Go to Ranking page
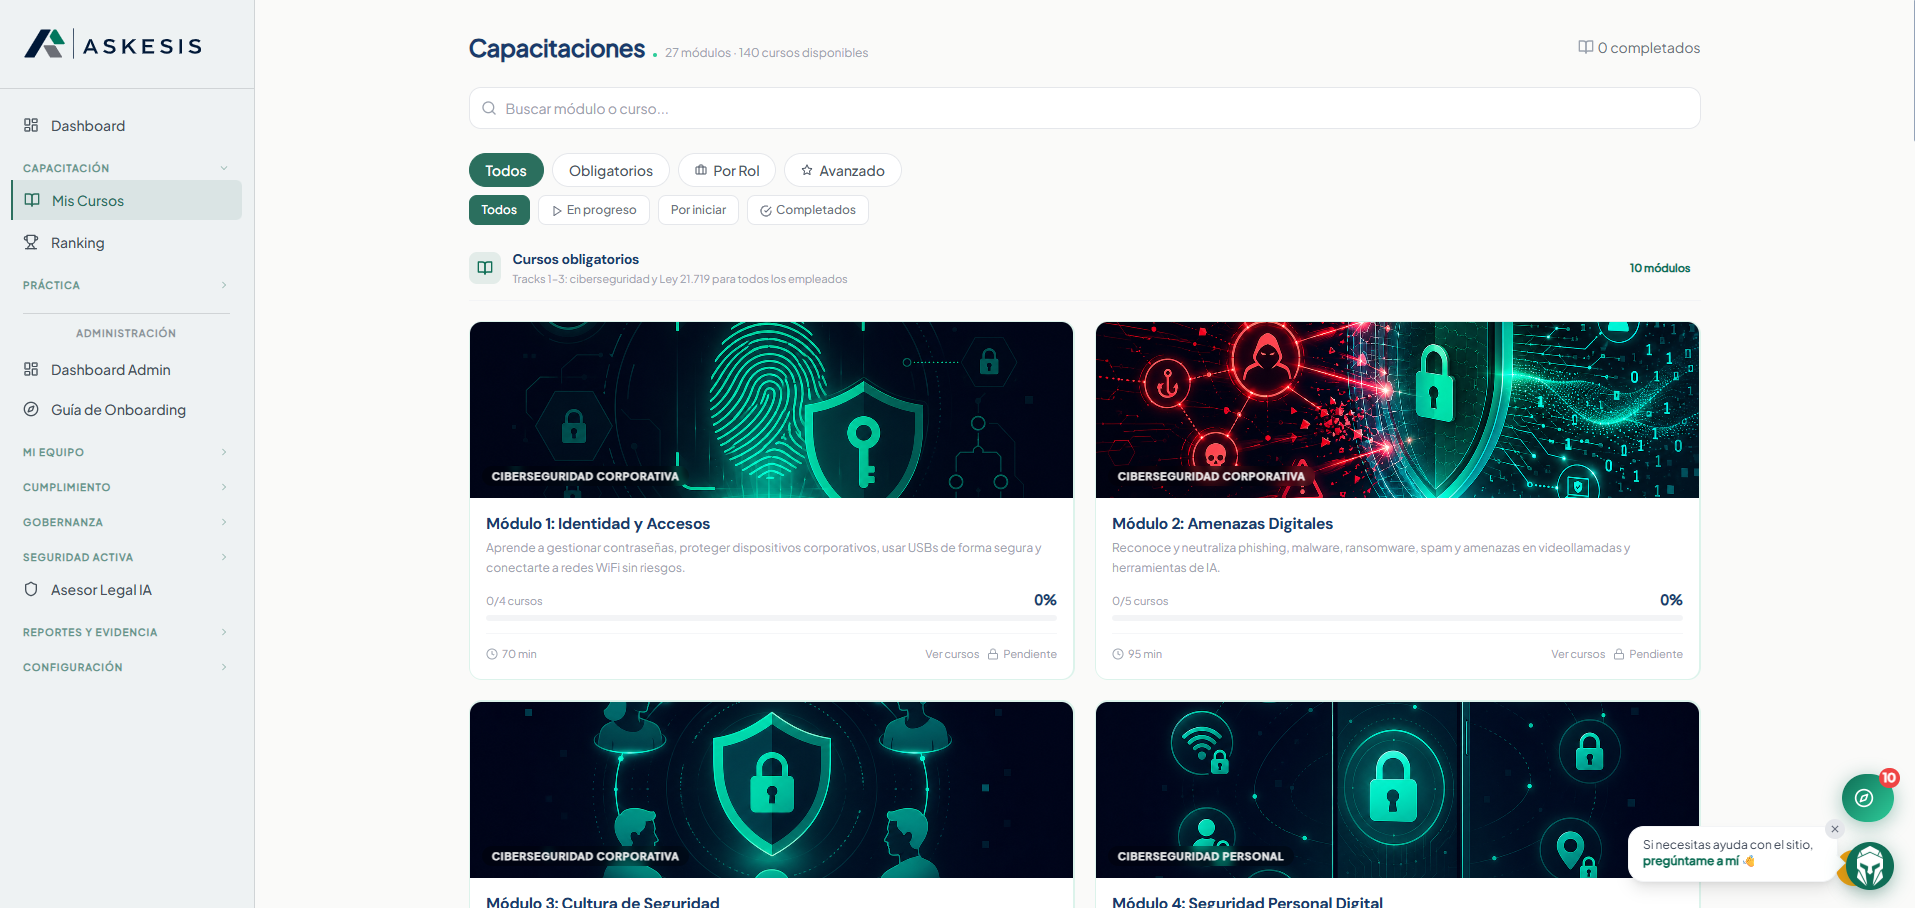The width and height of the screenshot is (1915, 908). (x=126, y=242)
